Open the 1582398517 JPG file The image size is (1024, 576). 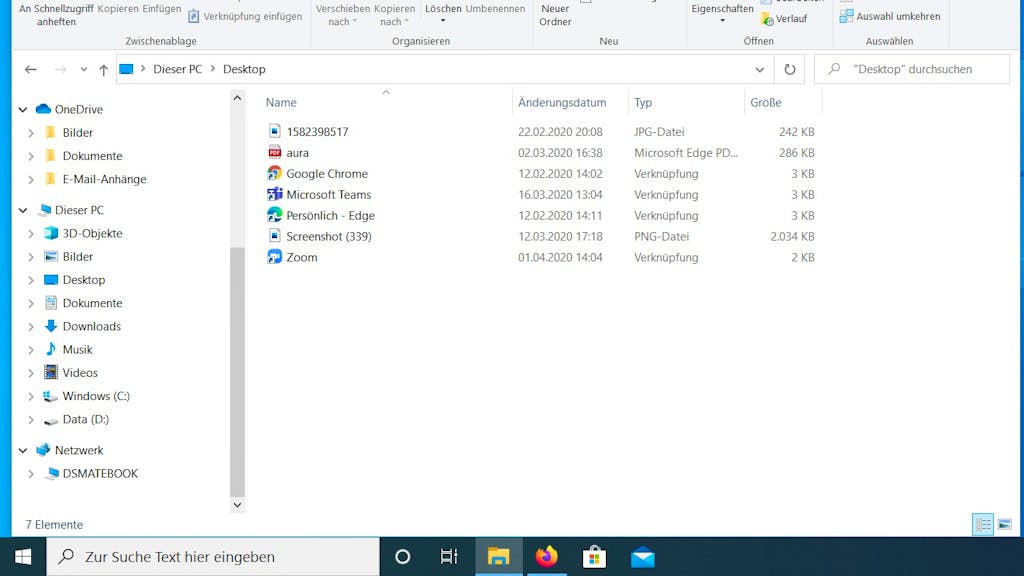pyautogui.click(x=317, y=131)
